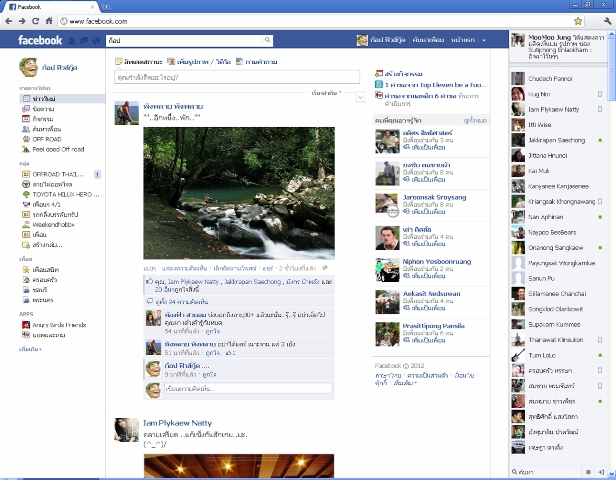
Task: Click the Facebook logo in the header
Action: 41,40
